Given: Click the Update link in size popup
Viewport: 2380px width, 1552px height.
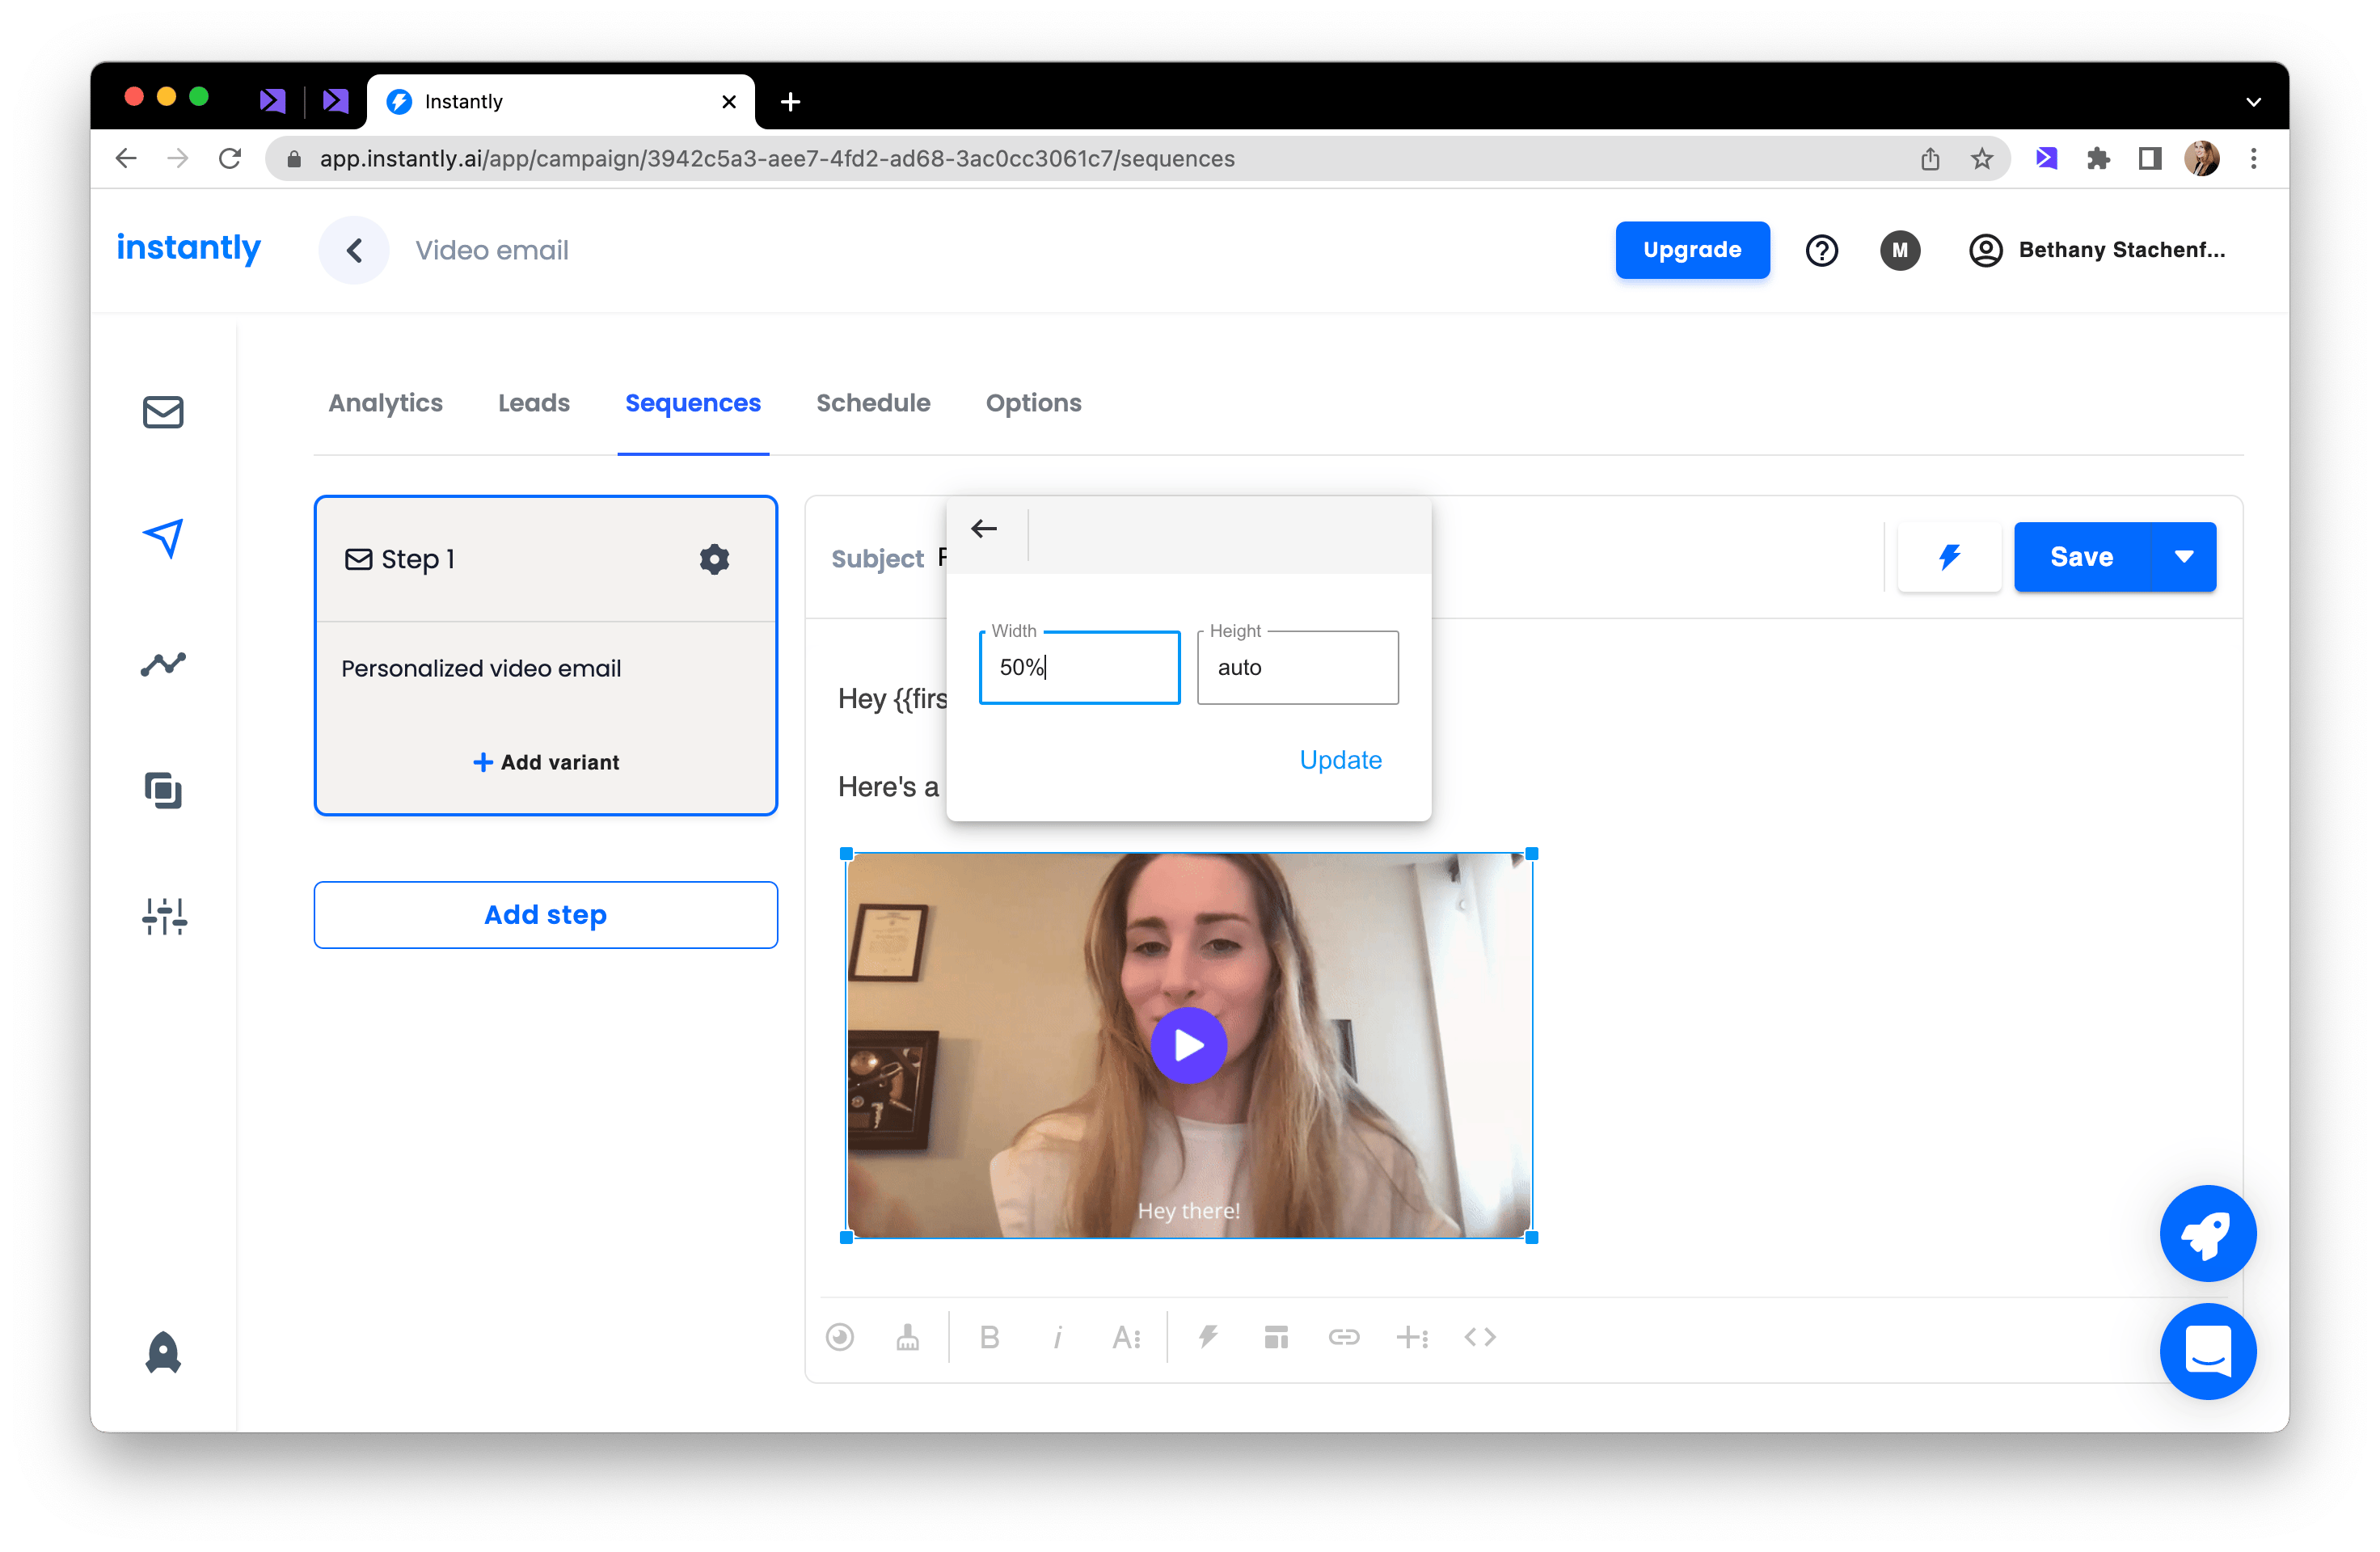Looking at the screenshot, I should (1340, 760).
